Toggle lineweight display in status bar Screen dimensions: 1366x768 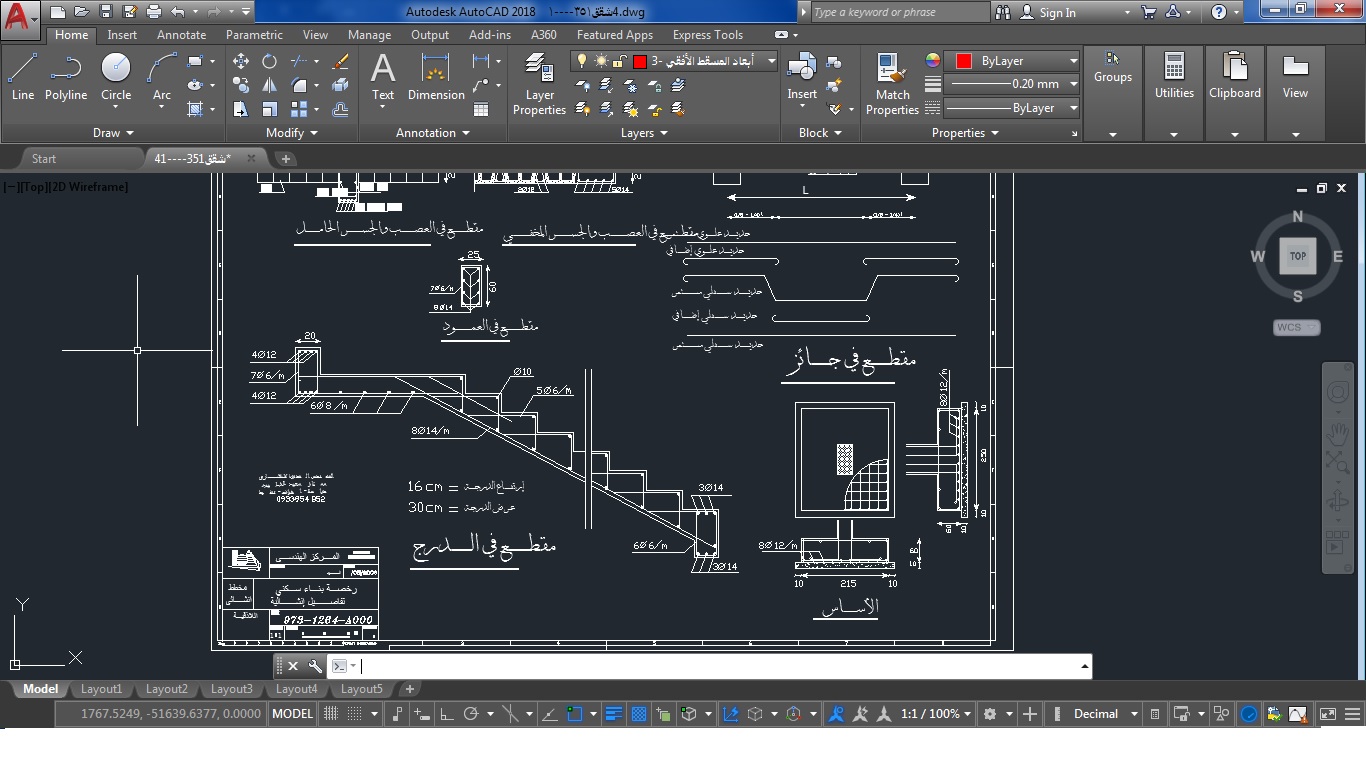614,714
